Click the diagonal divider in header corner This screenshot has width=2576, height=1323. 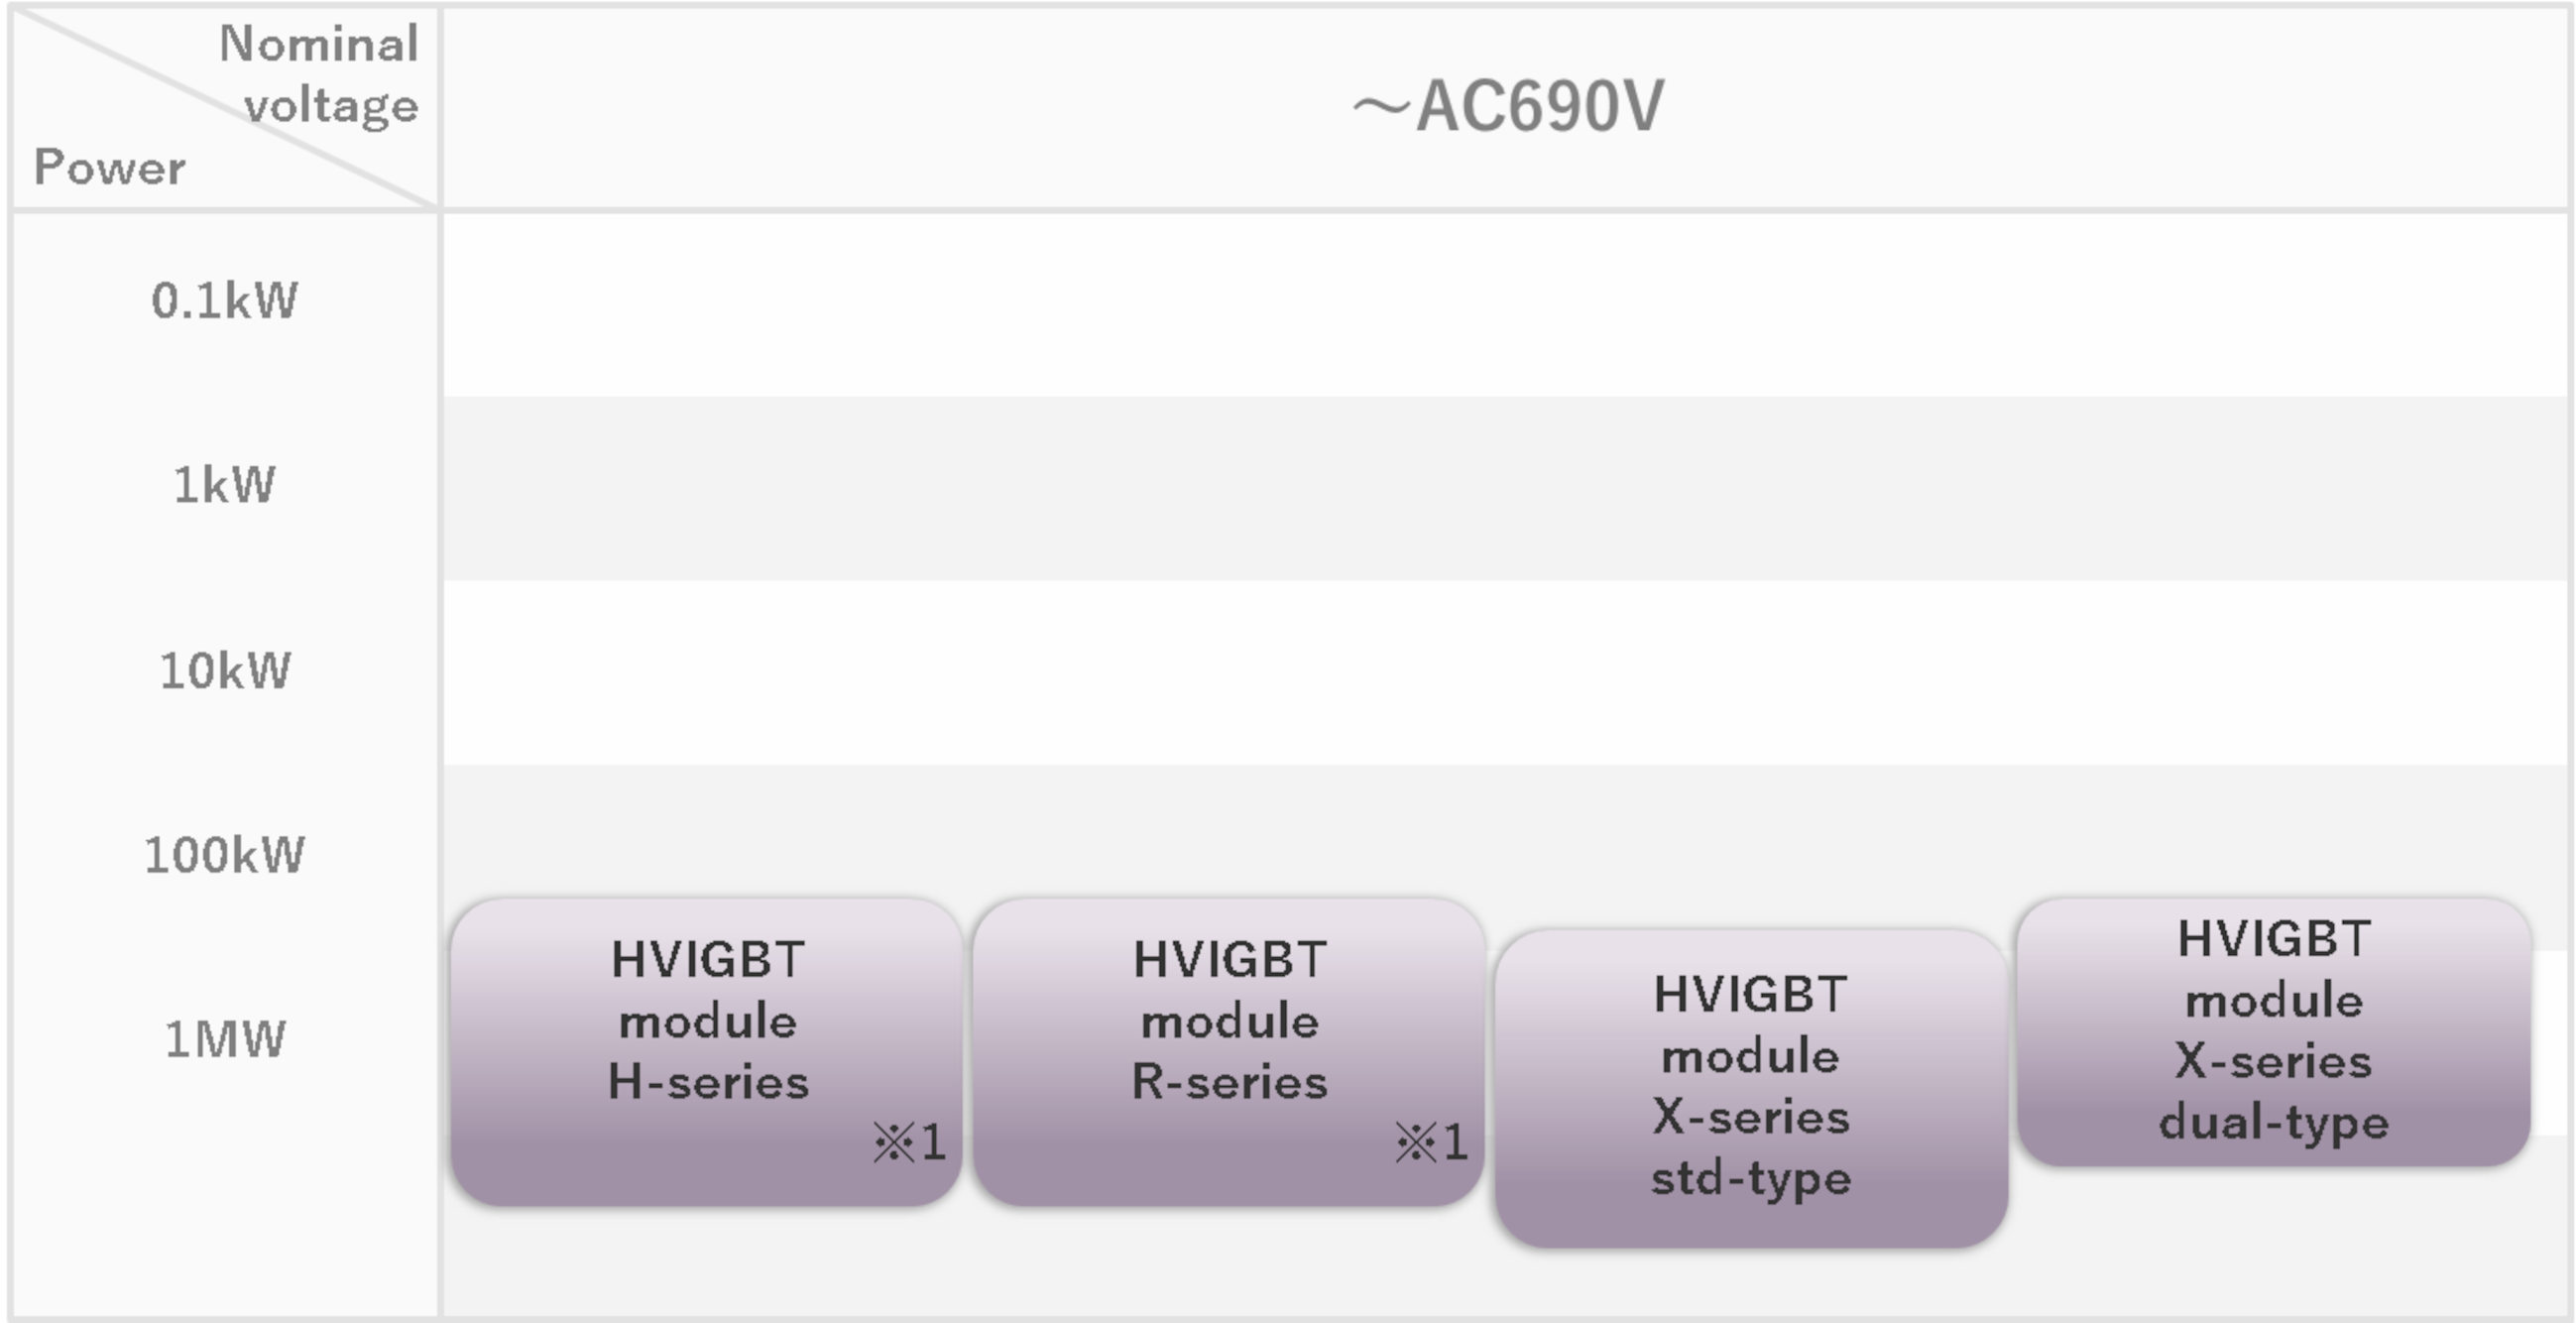pos(226,107)
